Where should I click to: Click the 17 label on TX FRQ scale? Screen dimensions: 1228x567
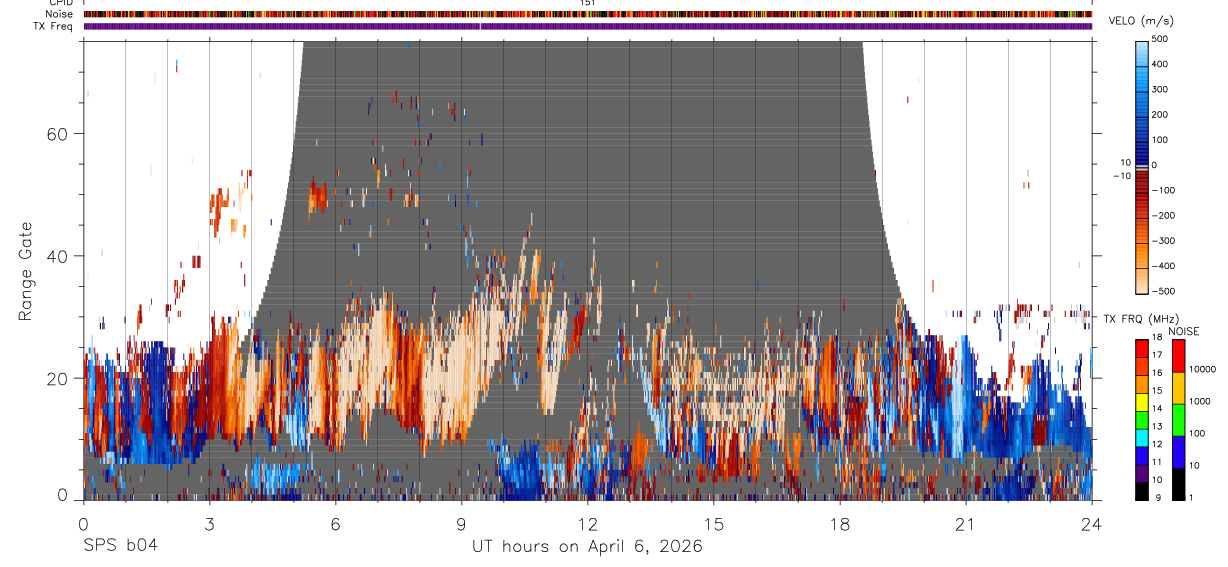(x=1158, y=356)
